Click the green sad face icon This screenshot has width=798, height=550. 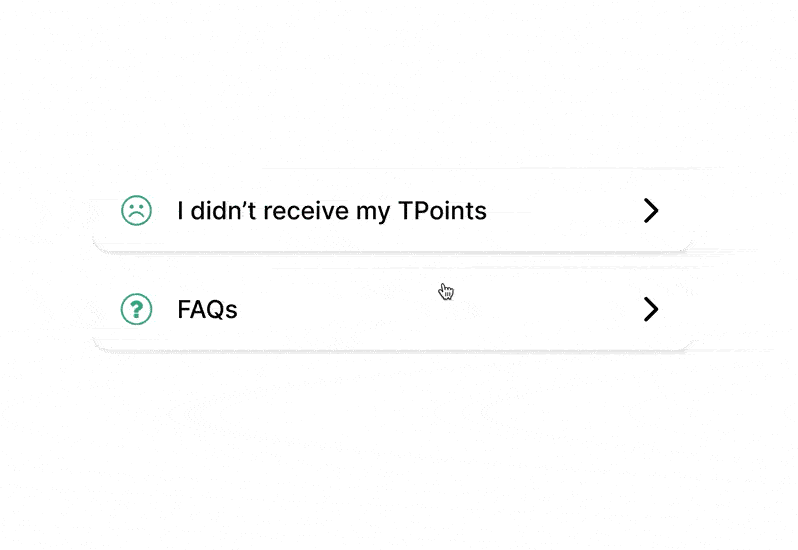[136, 210]
